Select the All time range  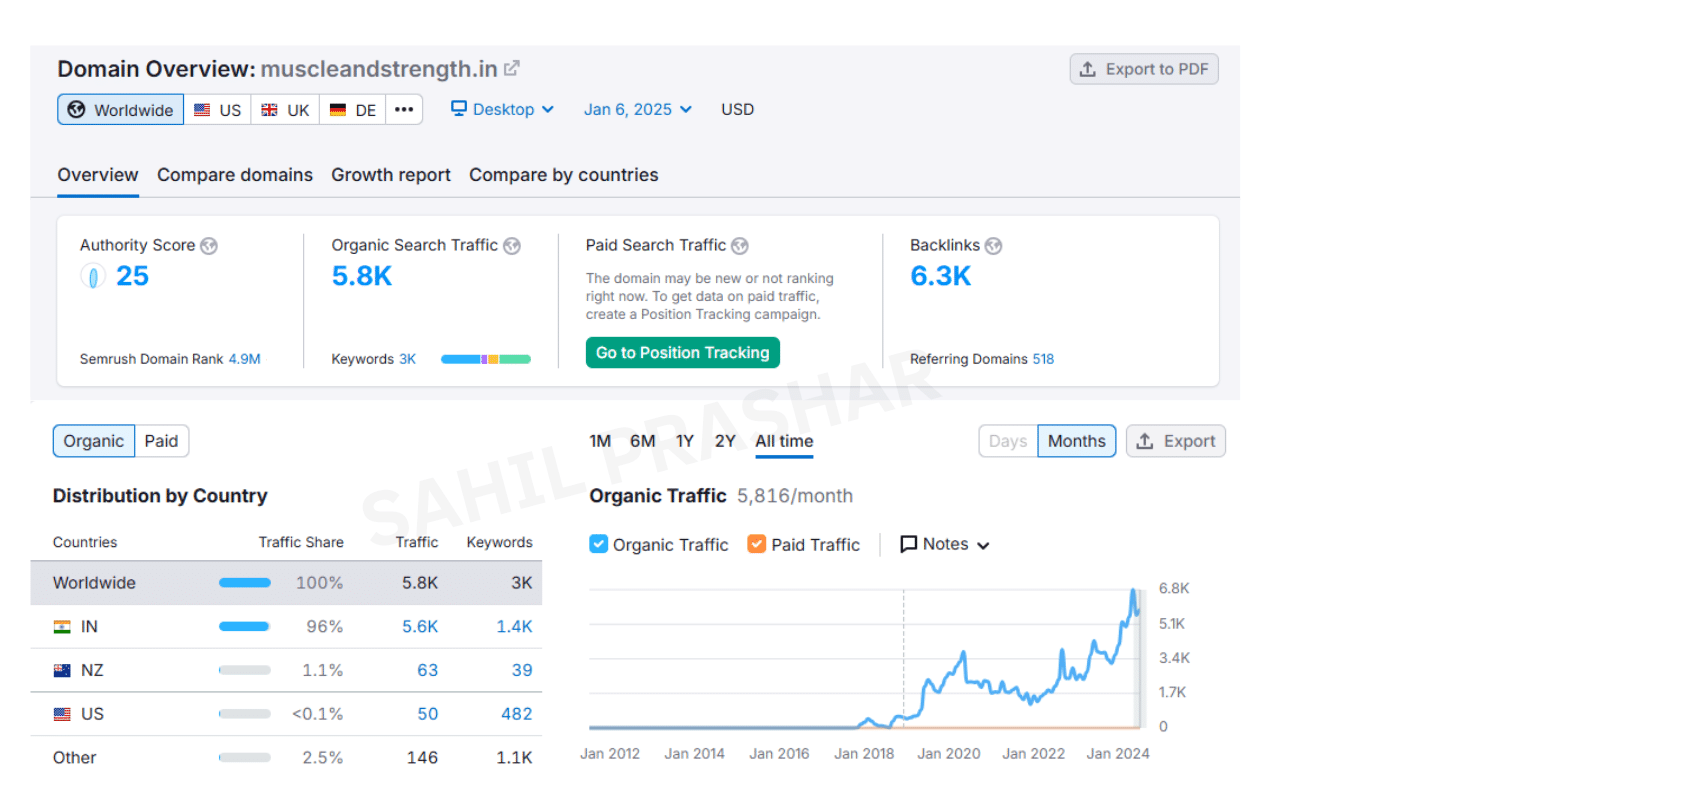[784, 441]
